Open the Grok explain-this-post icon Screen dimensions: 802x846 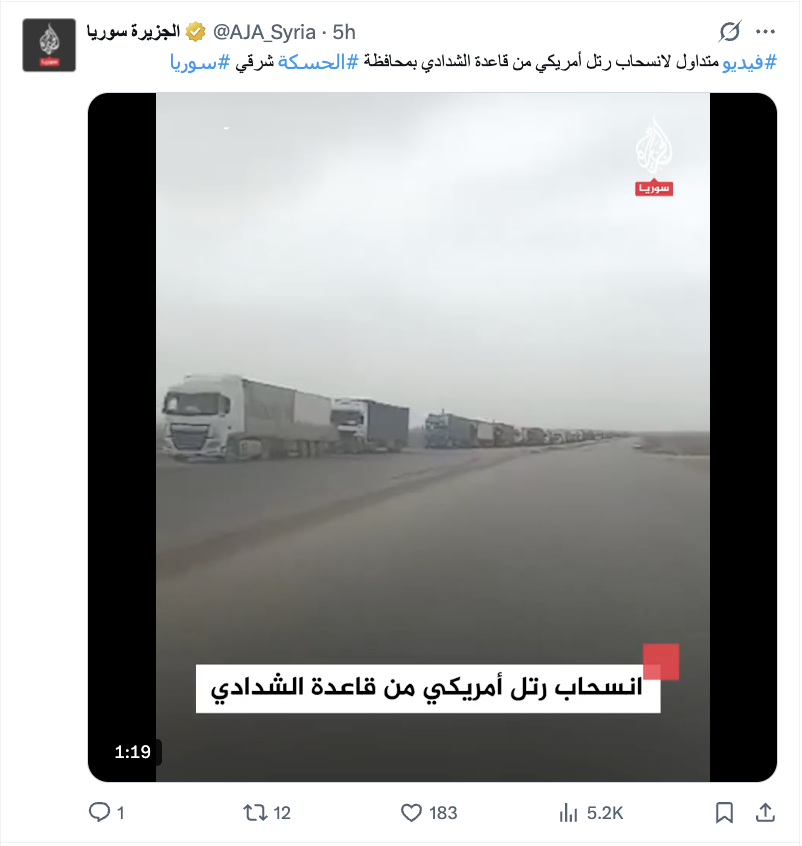(729, 32)
